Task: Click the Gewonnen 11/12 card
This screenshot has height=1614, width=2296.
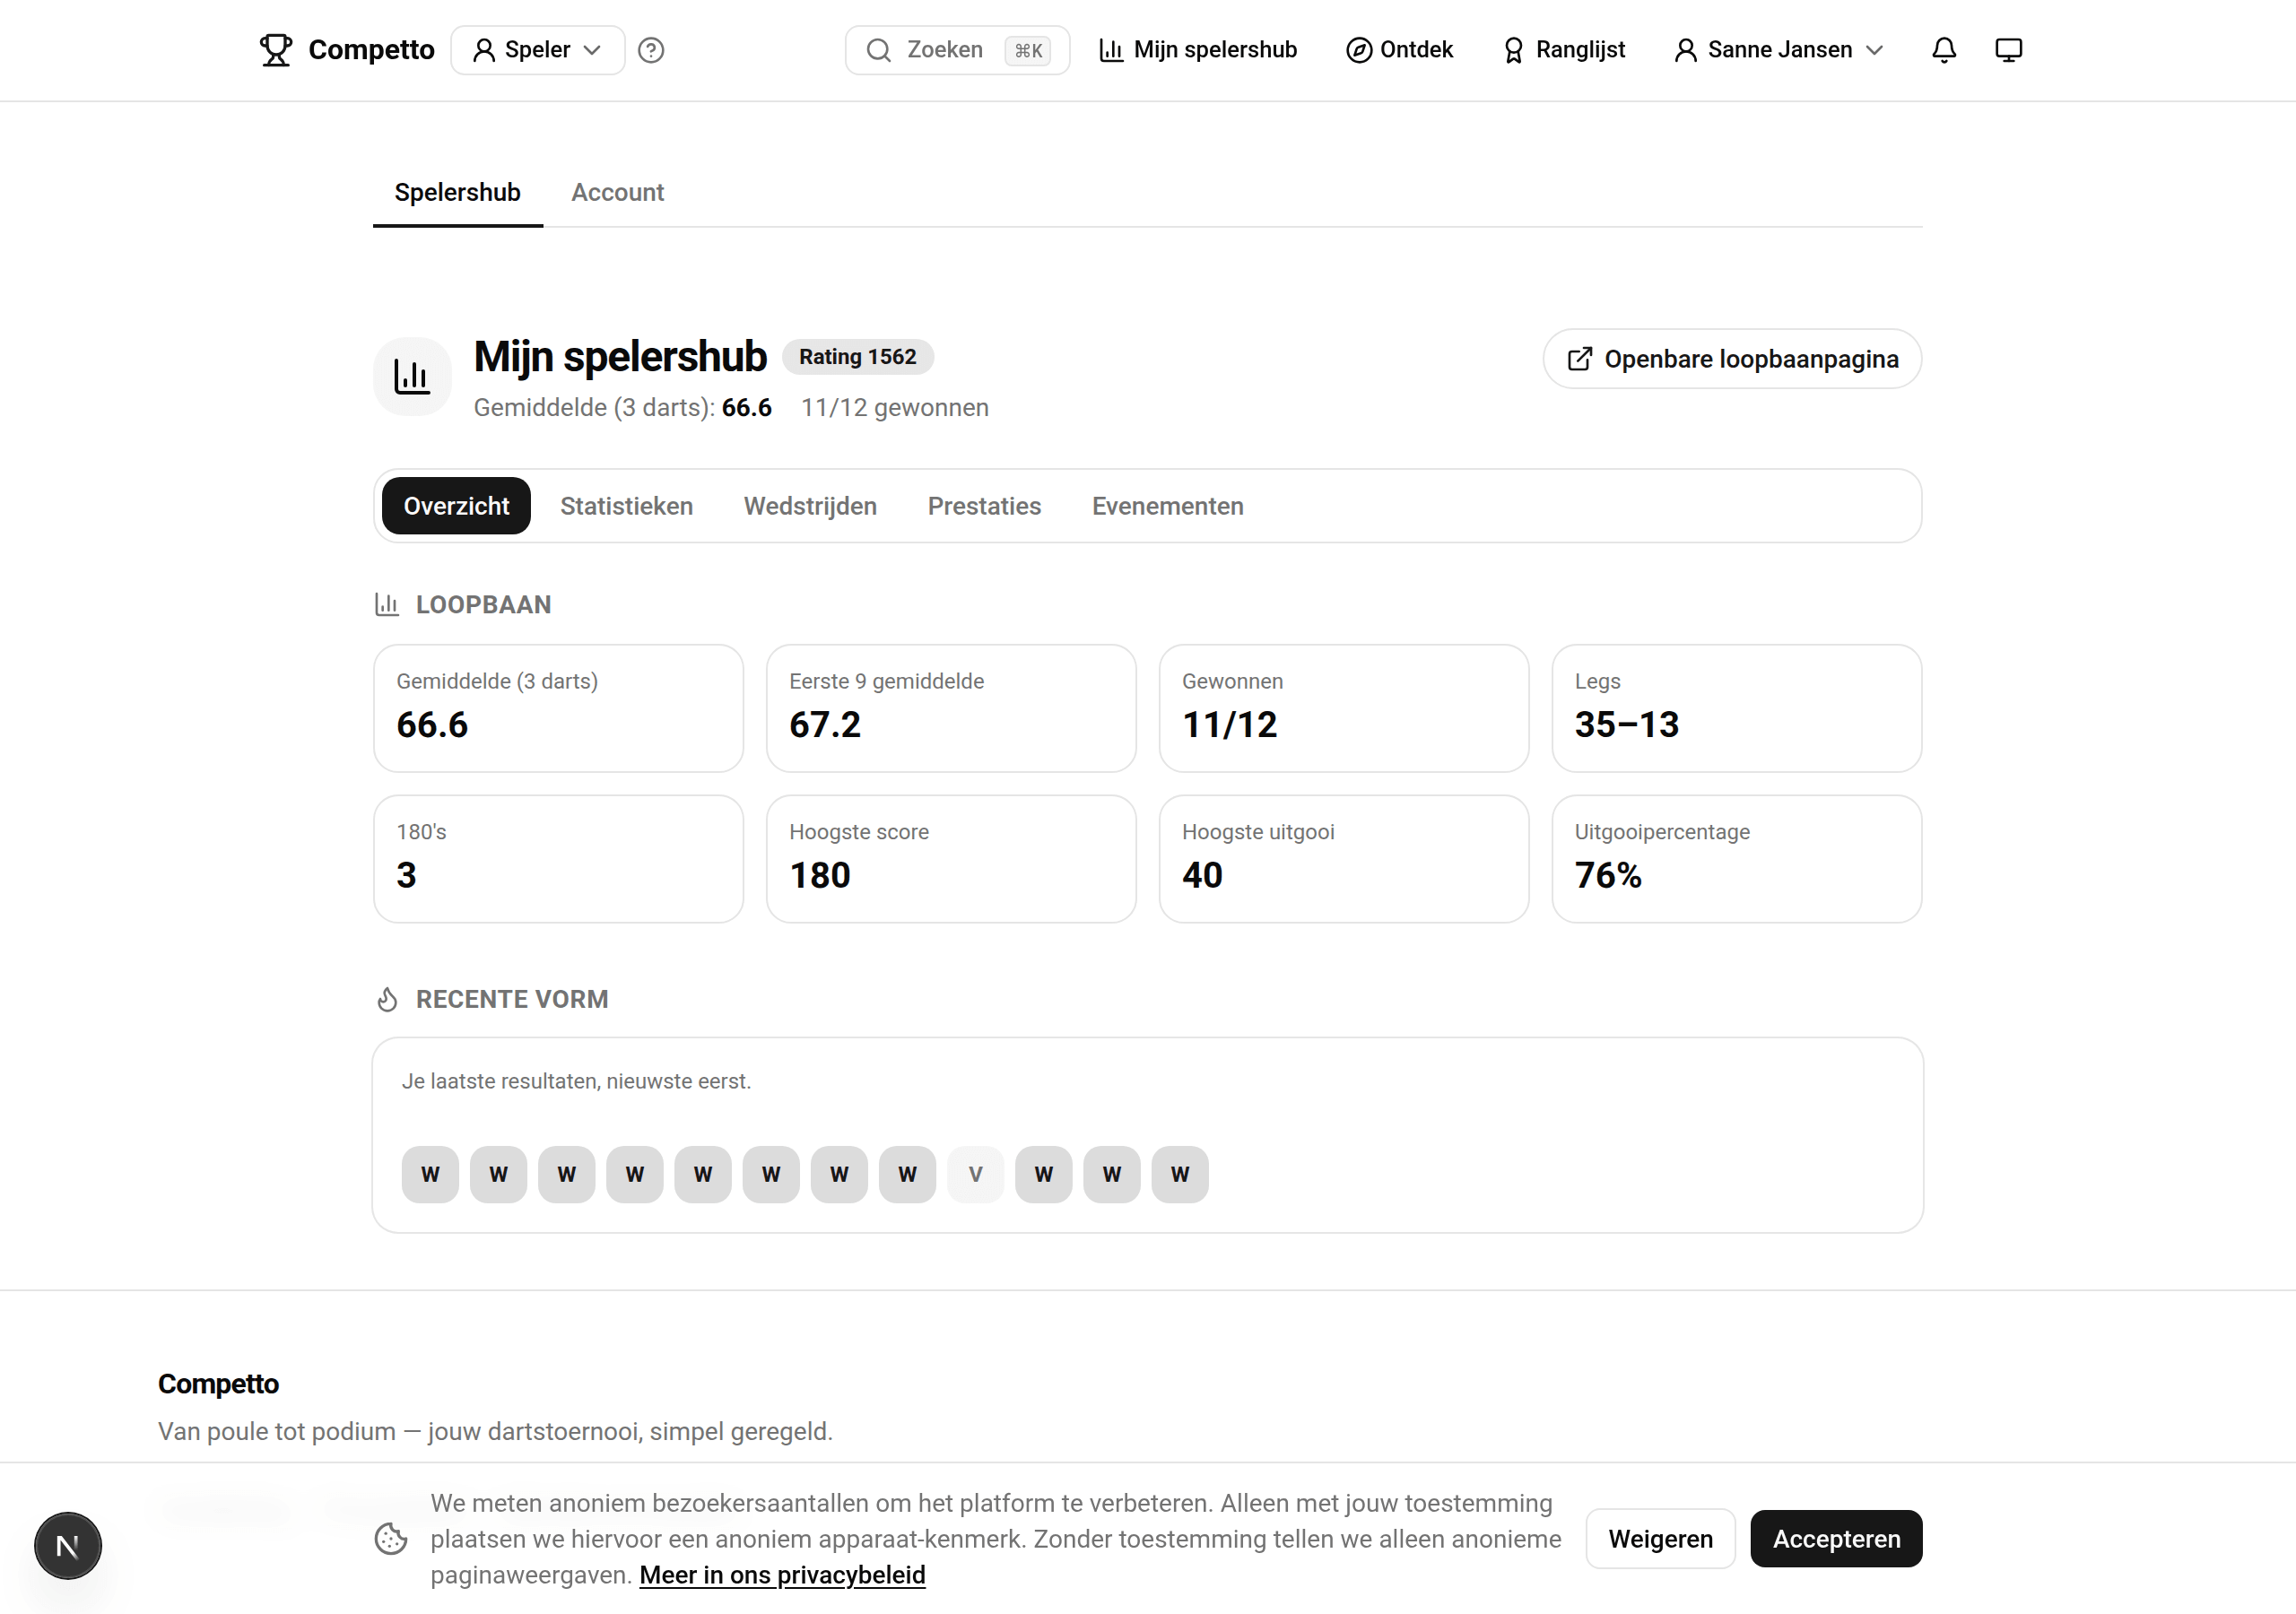Action: pyautogui.click(x=1343, y=708)
